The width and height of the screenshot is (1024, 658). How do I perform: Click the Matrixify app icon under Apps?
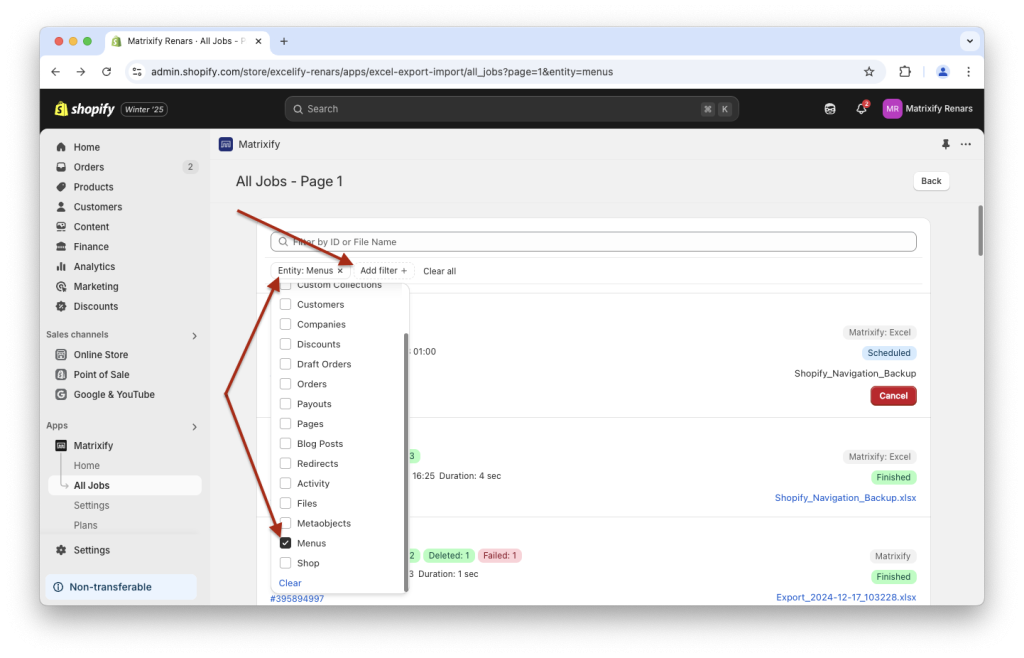click(x=62, y=445)
